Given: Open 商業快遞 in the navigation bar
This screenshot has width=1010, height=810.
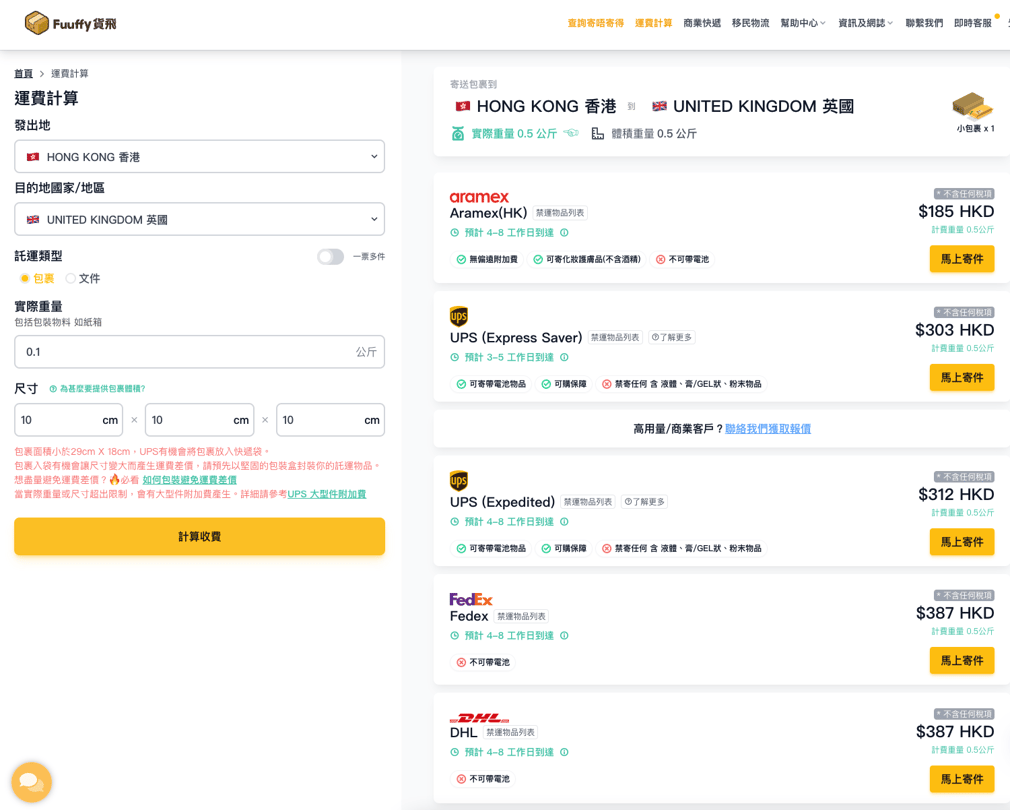Looking at the screenshot, I should (x=702, y=23).
